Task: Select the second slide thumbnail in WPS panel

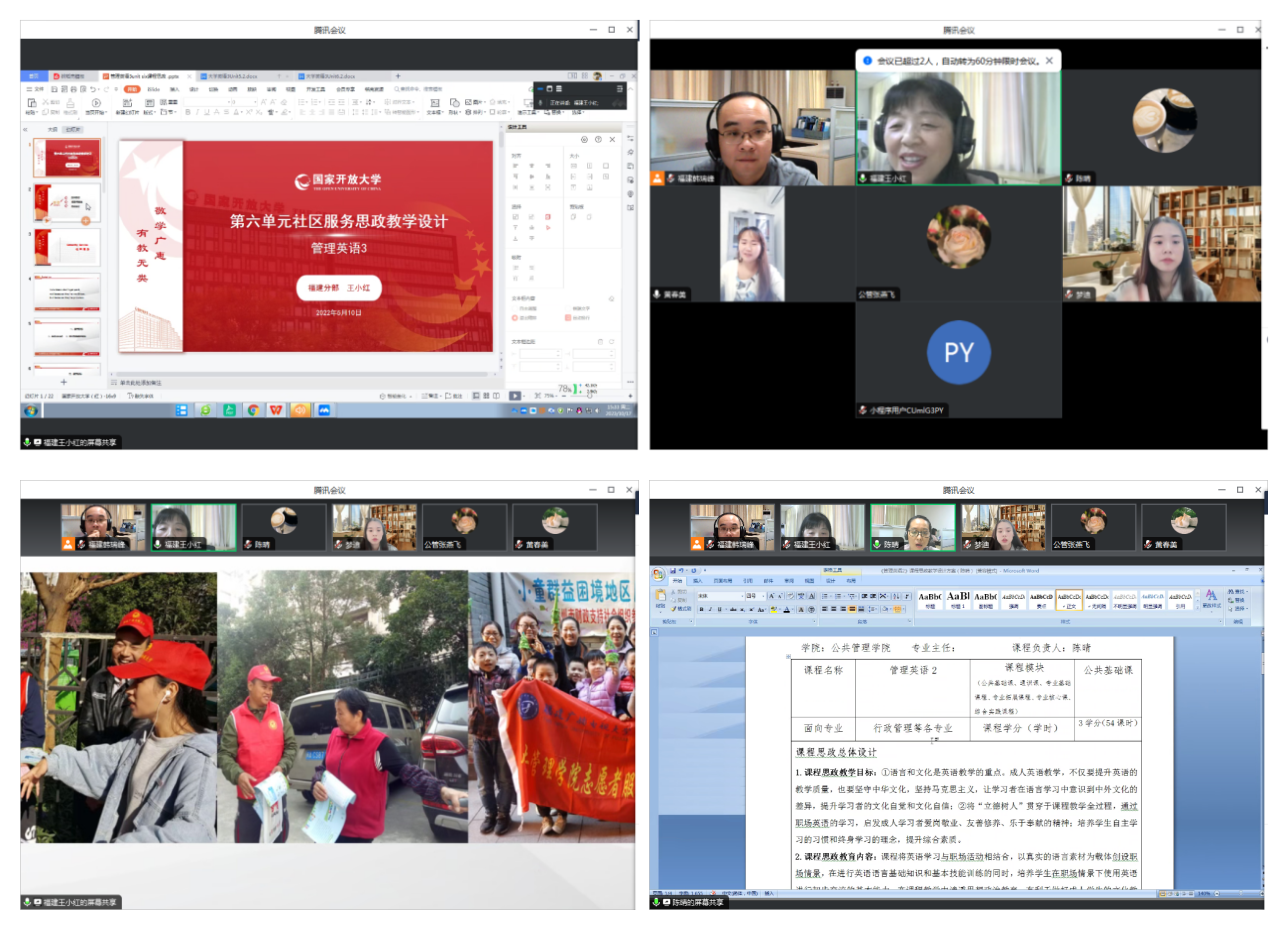Action: click(x=67, y=203)
